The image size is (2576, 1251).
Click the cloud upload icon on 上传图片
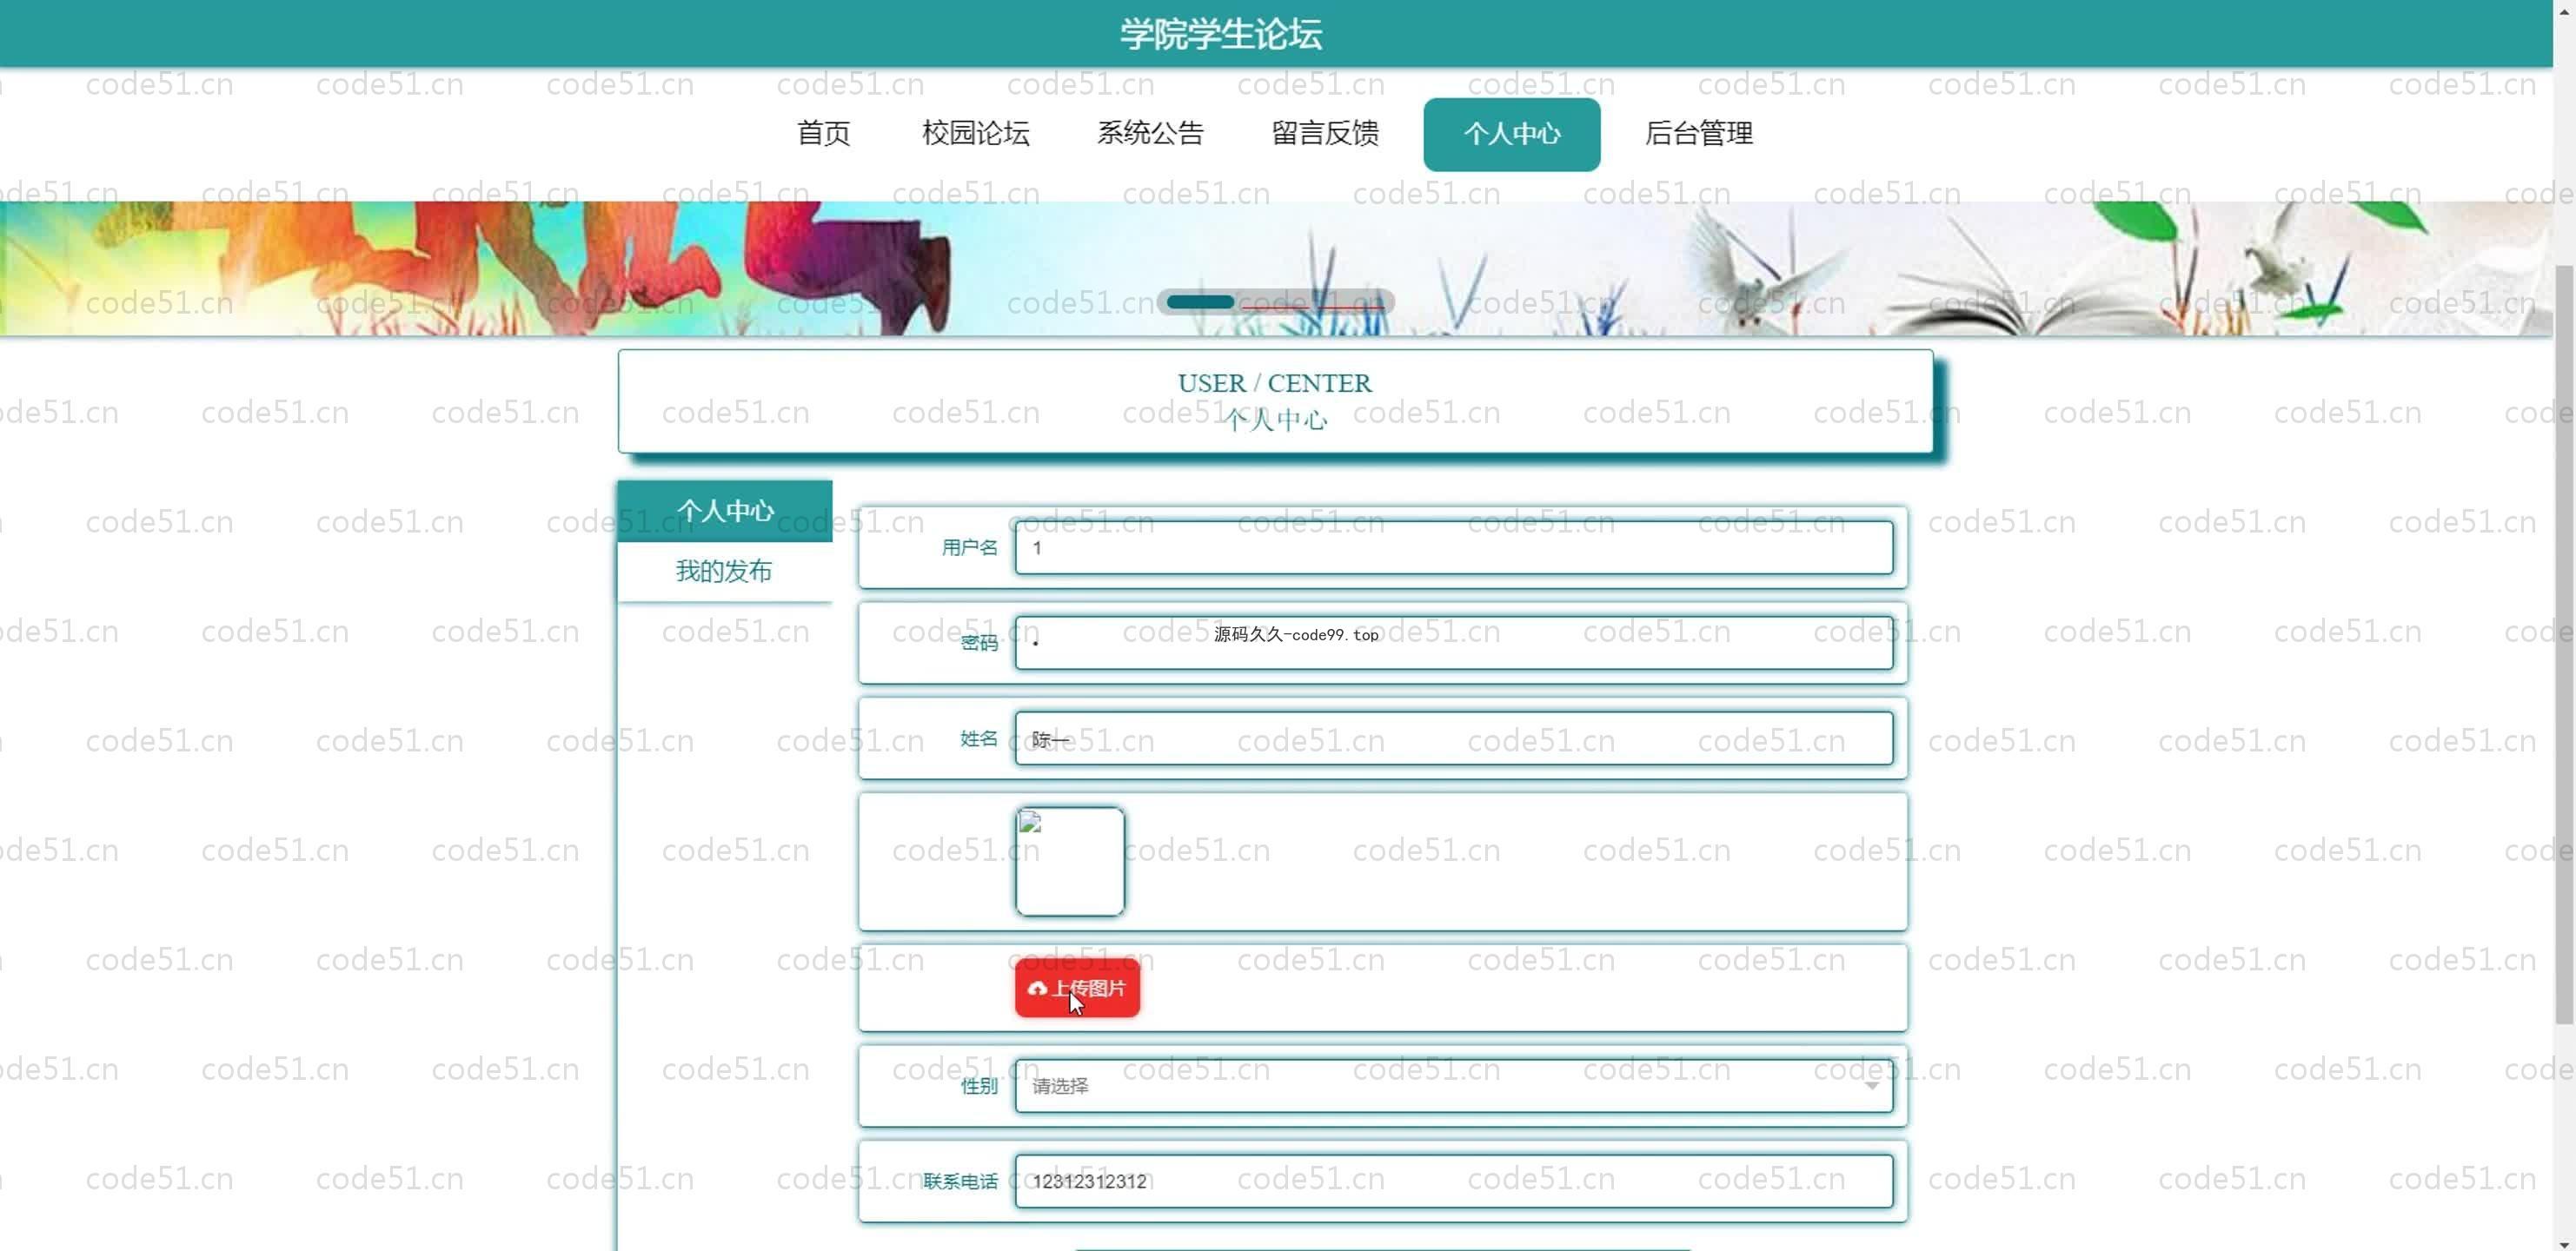pos(1037,989)
